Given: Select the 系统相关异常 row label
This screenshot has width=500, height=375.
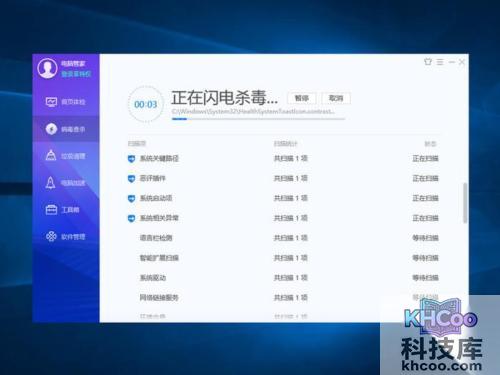Looking at the screenshot, I should click(x=159, y=218).
